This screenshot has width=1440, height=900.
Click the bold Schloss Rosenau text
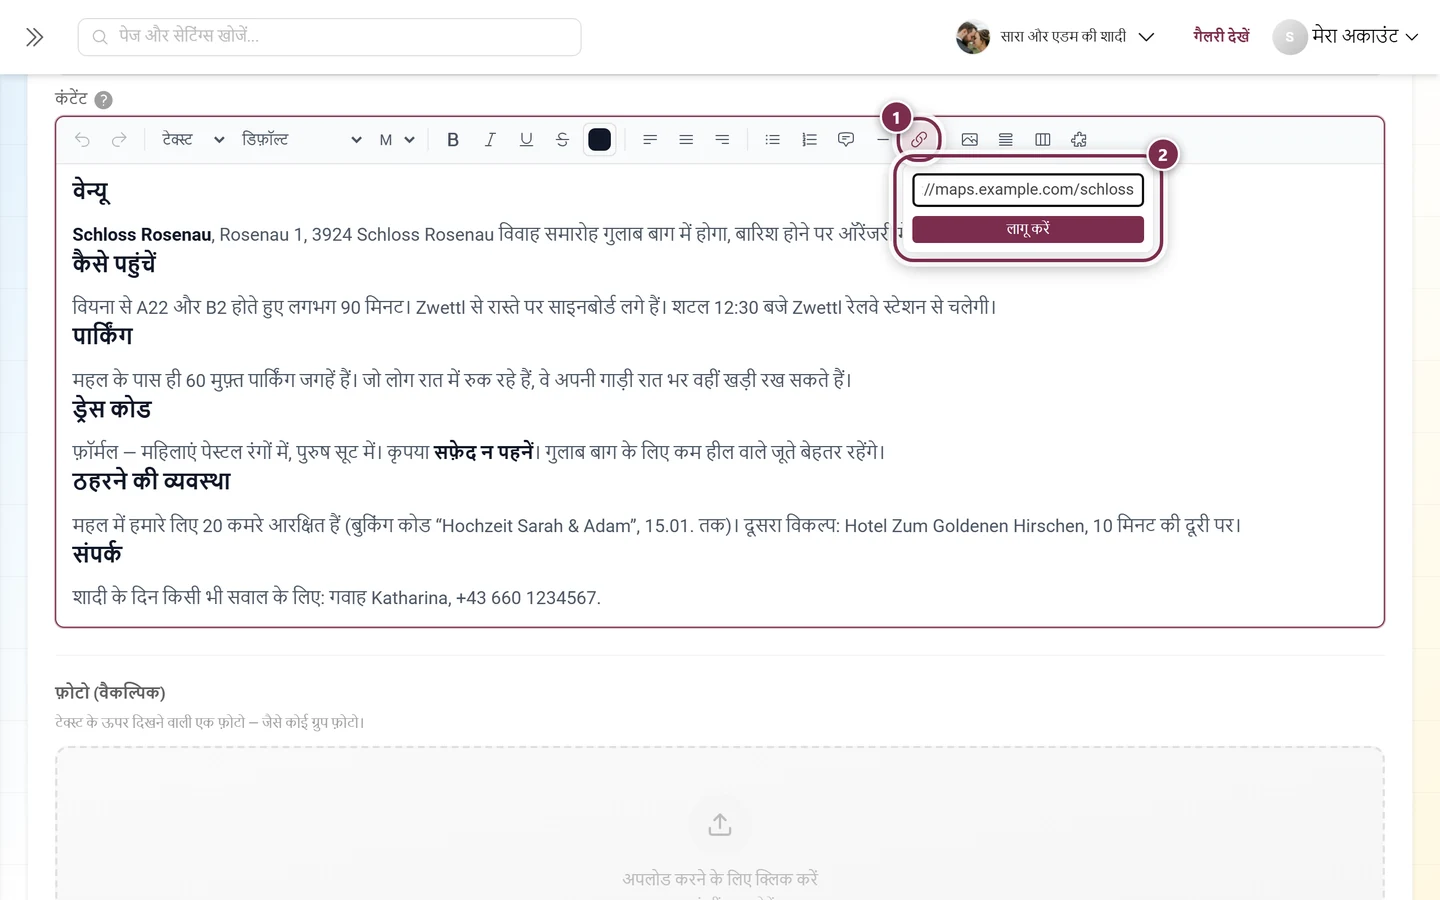coord(142,235)
